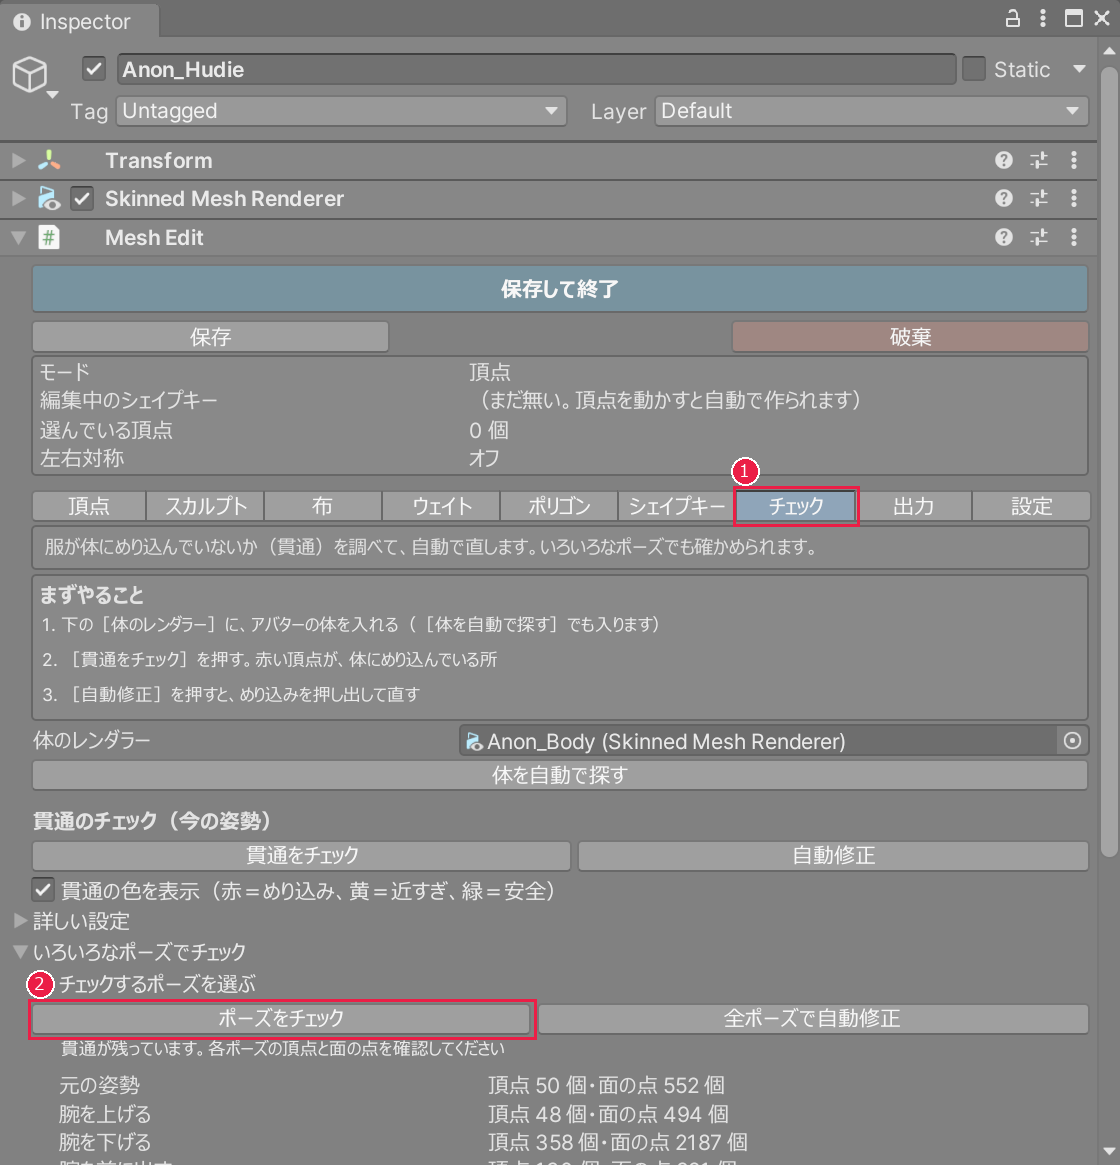Click the Mesh Edit script icon
Screen dimensions: 1120x1165
49,238
